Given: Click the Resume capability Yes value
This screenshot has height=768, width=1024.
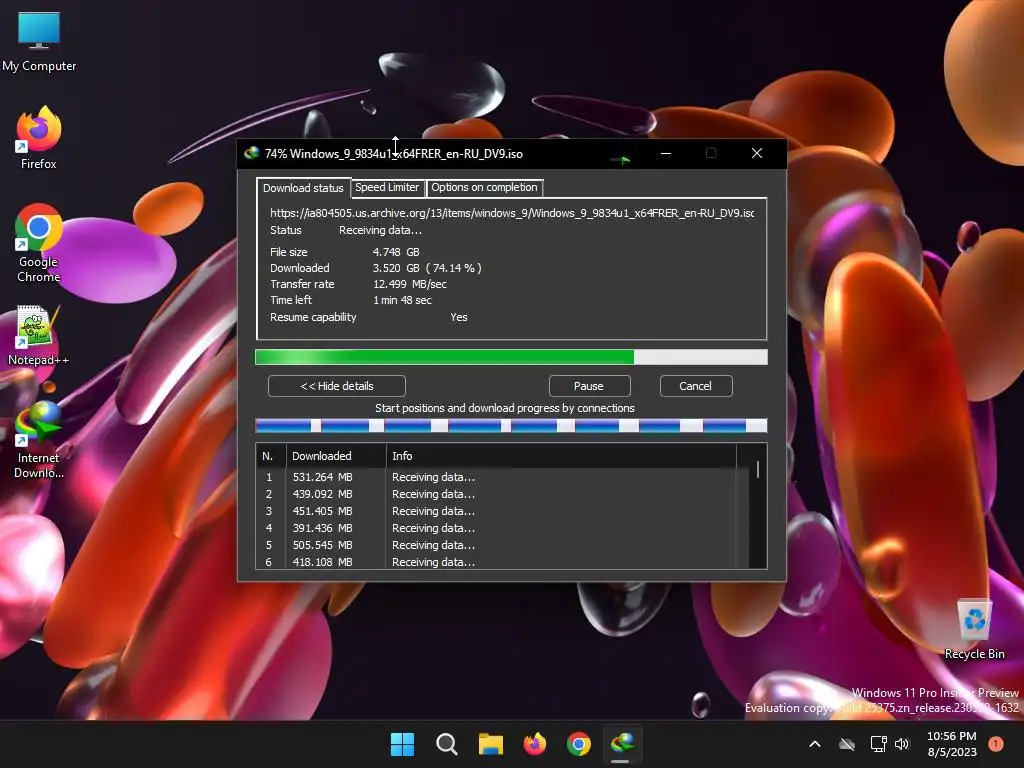Looking at the screenshot, I should pyautogui.click(x=458, y=317).
